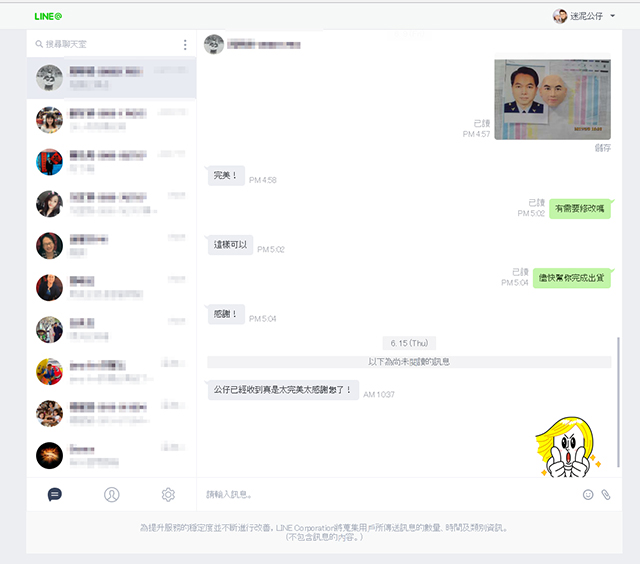This screenshot has height=564, width=640.
Task: Expand the account dropdown arrow
Action: click(x=612, y=16)
